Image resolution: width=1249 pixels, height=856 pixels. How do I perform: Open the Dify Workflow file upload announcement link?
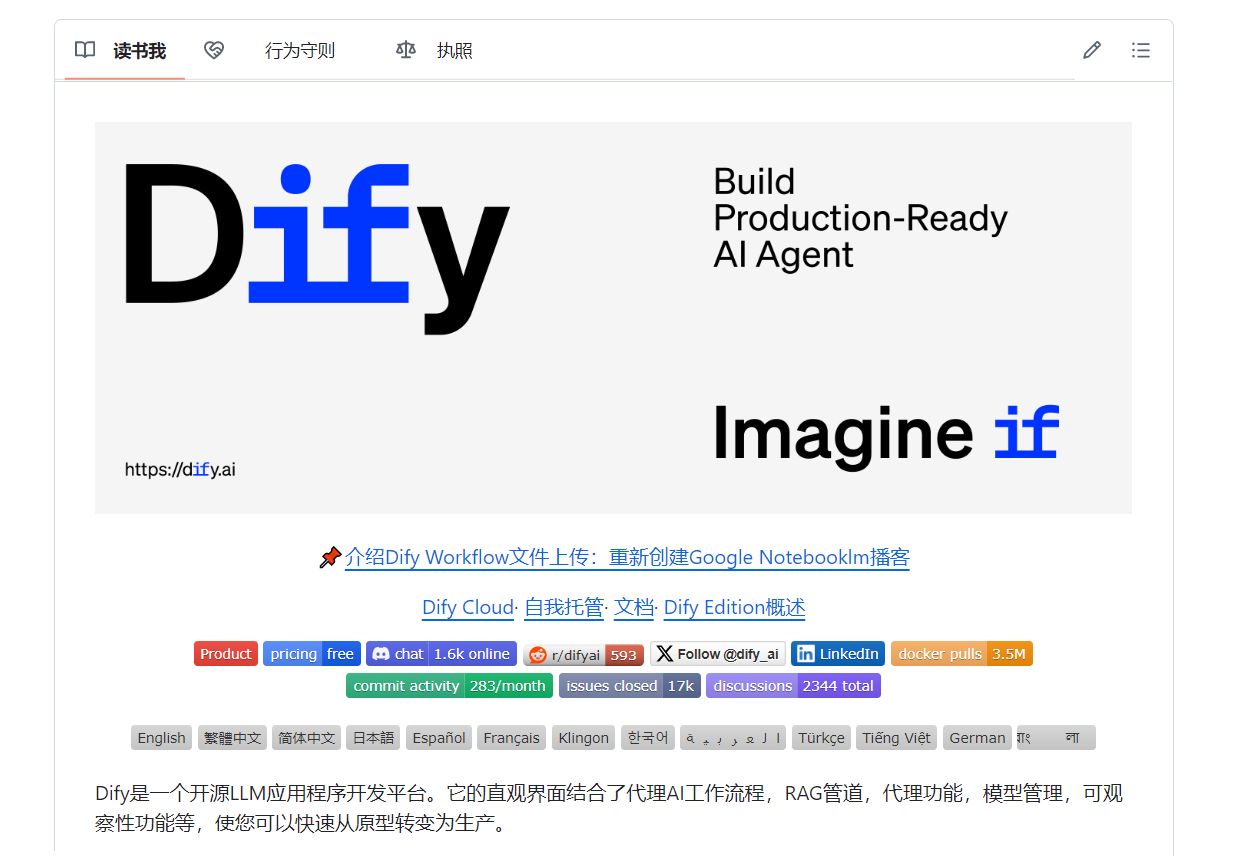[627, 557]
